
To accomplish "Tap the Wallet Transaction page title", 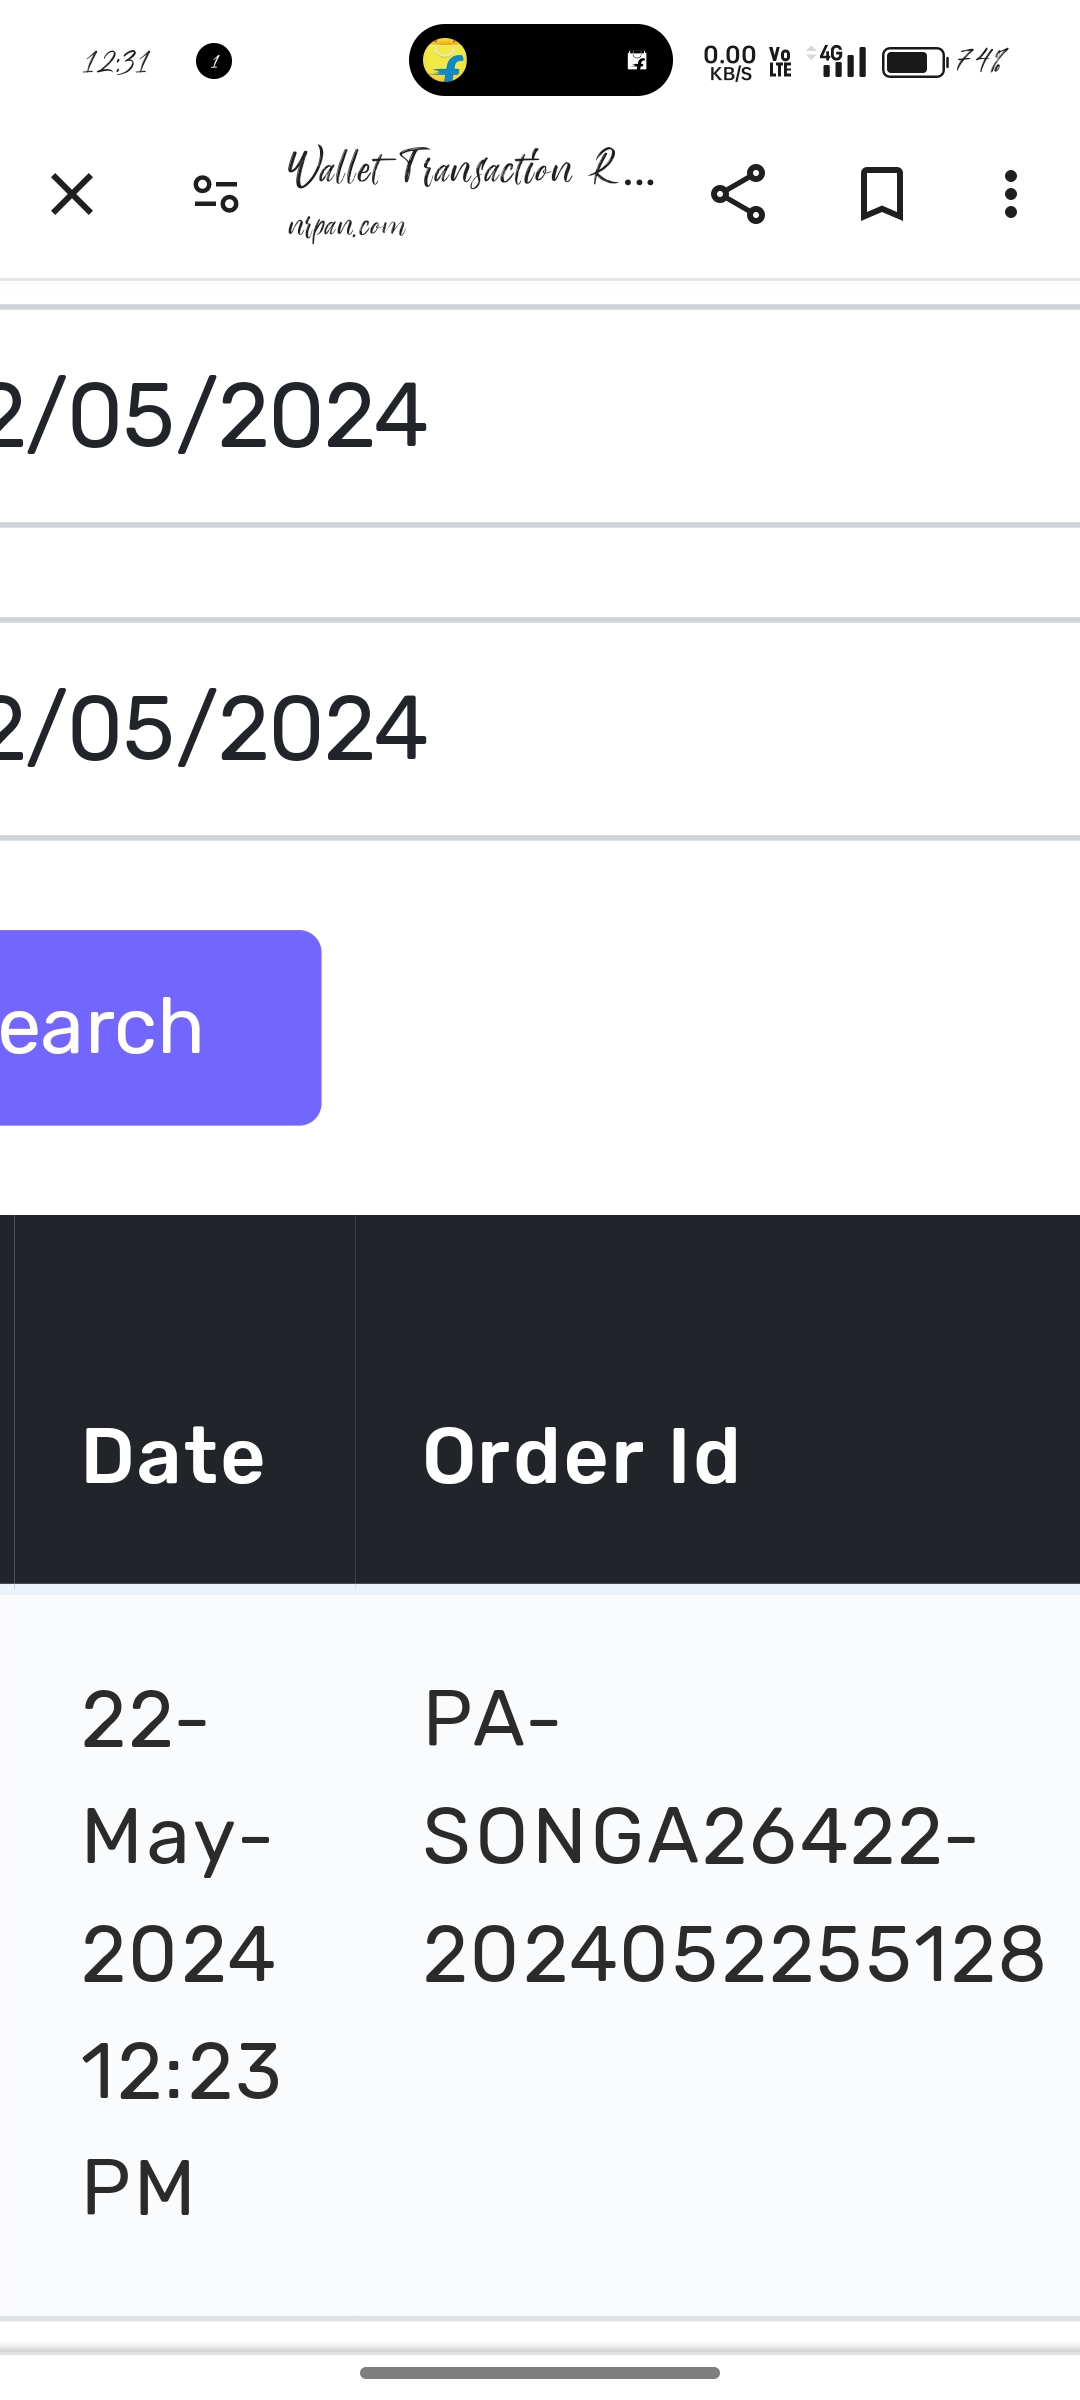I will coord(470,168).
